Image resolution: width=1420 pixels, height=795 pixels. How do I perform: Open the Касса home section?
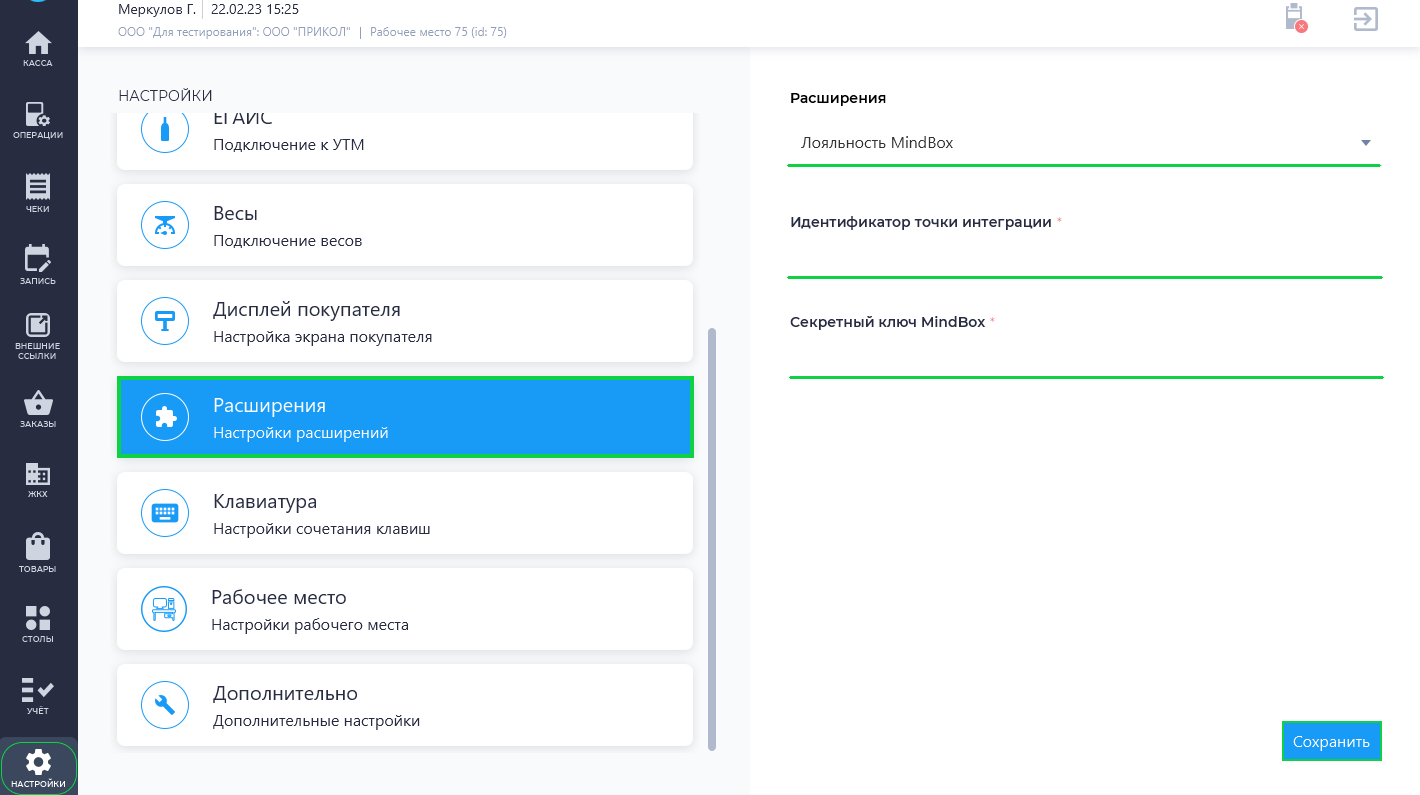(38, 50)
